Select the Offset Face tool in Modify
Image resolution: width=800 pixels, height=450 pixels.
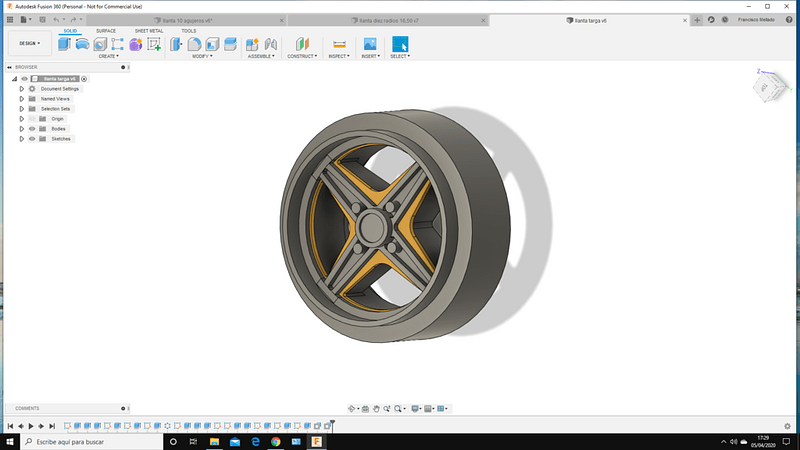(231, 44)
